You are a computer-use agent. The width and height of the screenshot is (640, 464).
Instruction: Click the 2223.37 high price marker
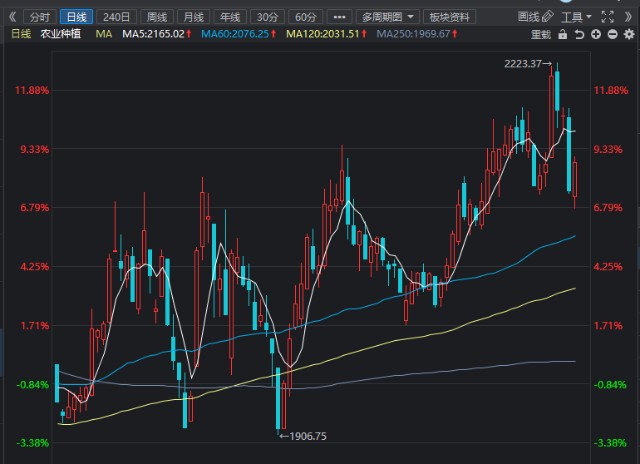pyautogui.click(x=526, y=64)
